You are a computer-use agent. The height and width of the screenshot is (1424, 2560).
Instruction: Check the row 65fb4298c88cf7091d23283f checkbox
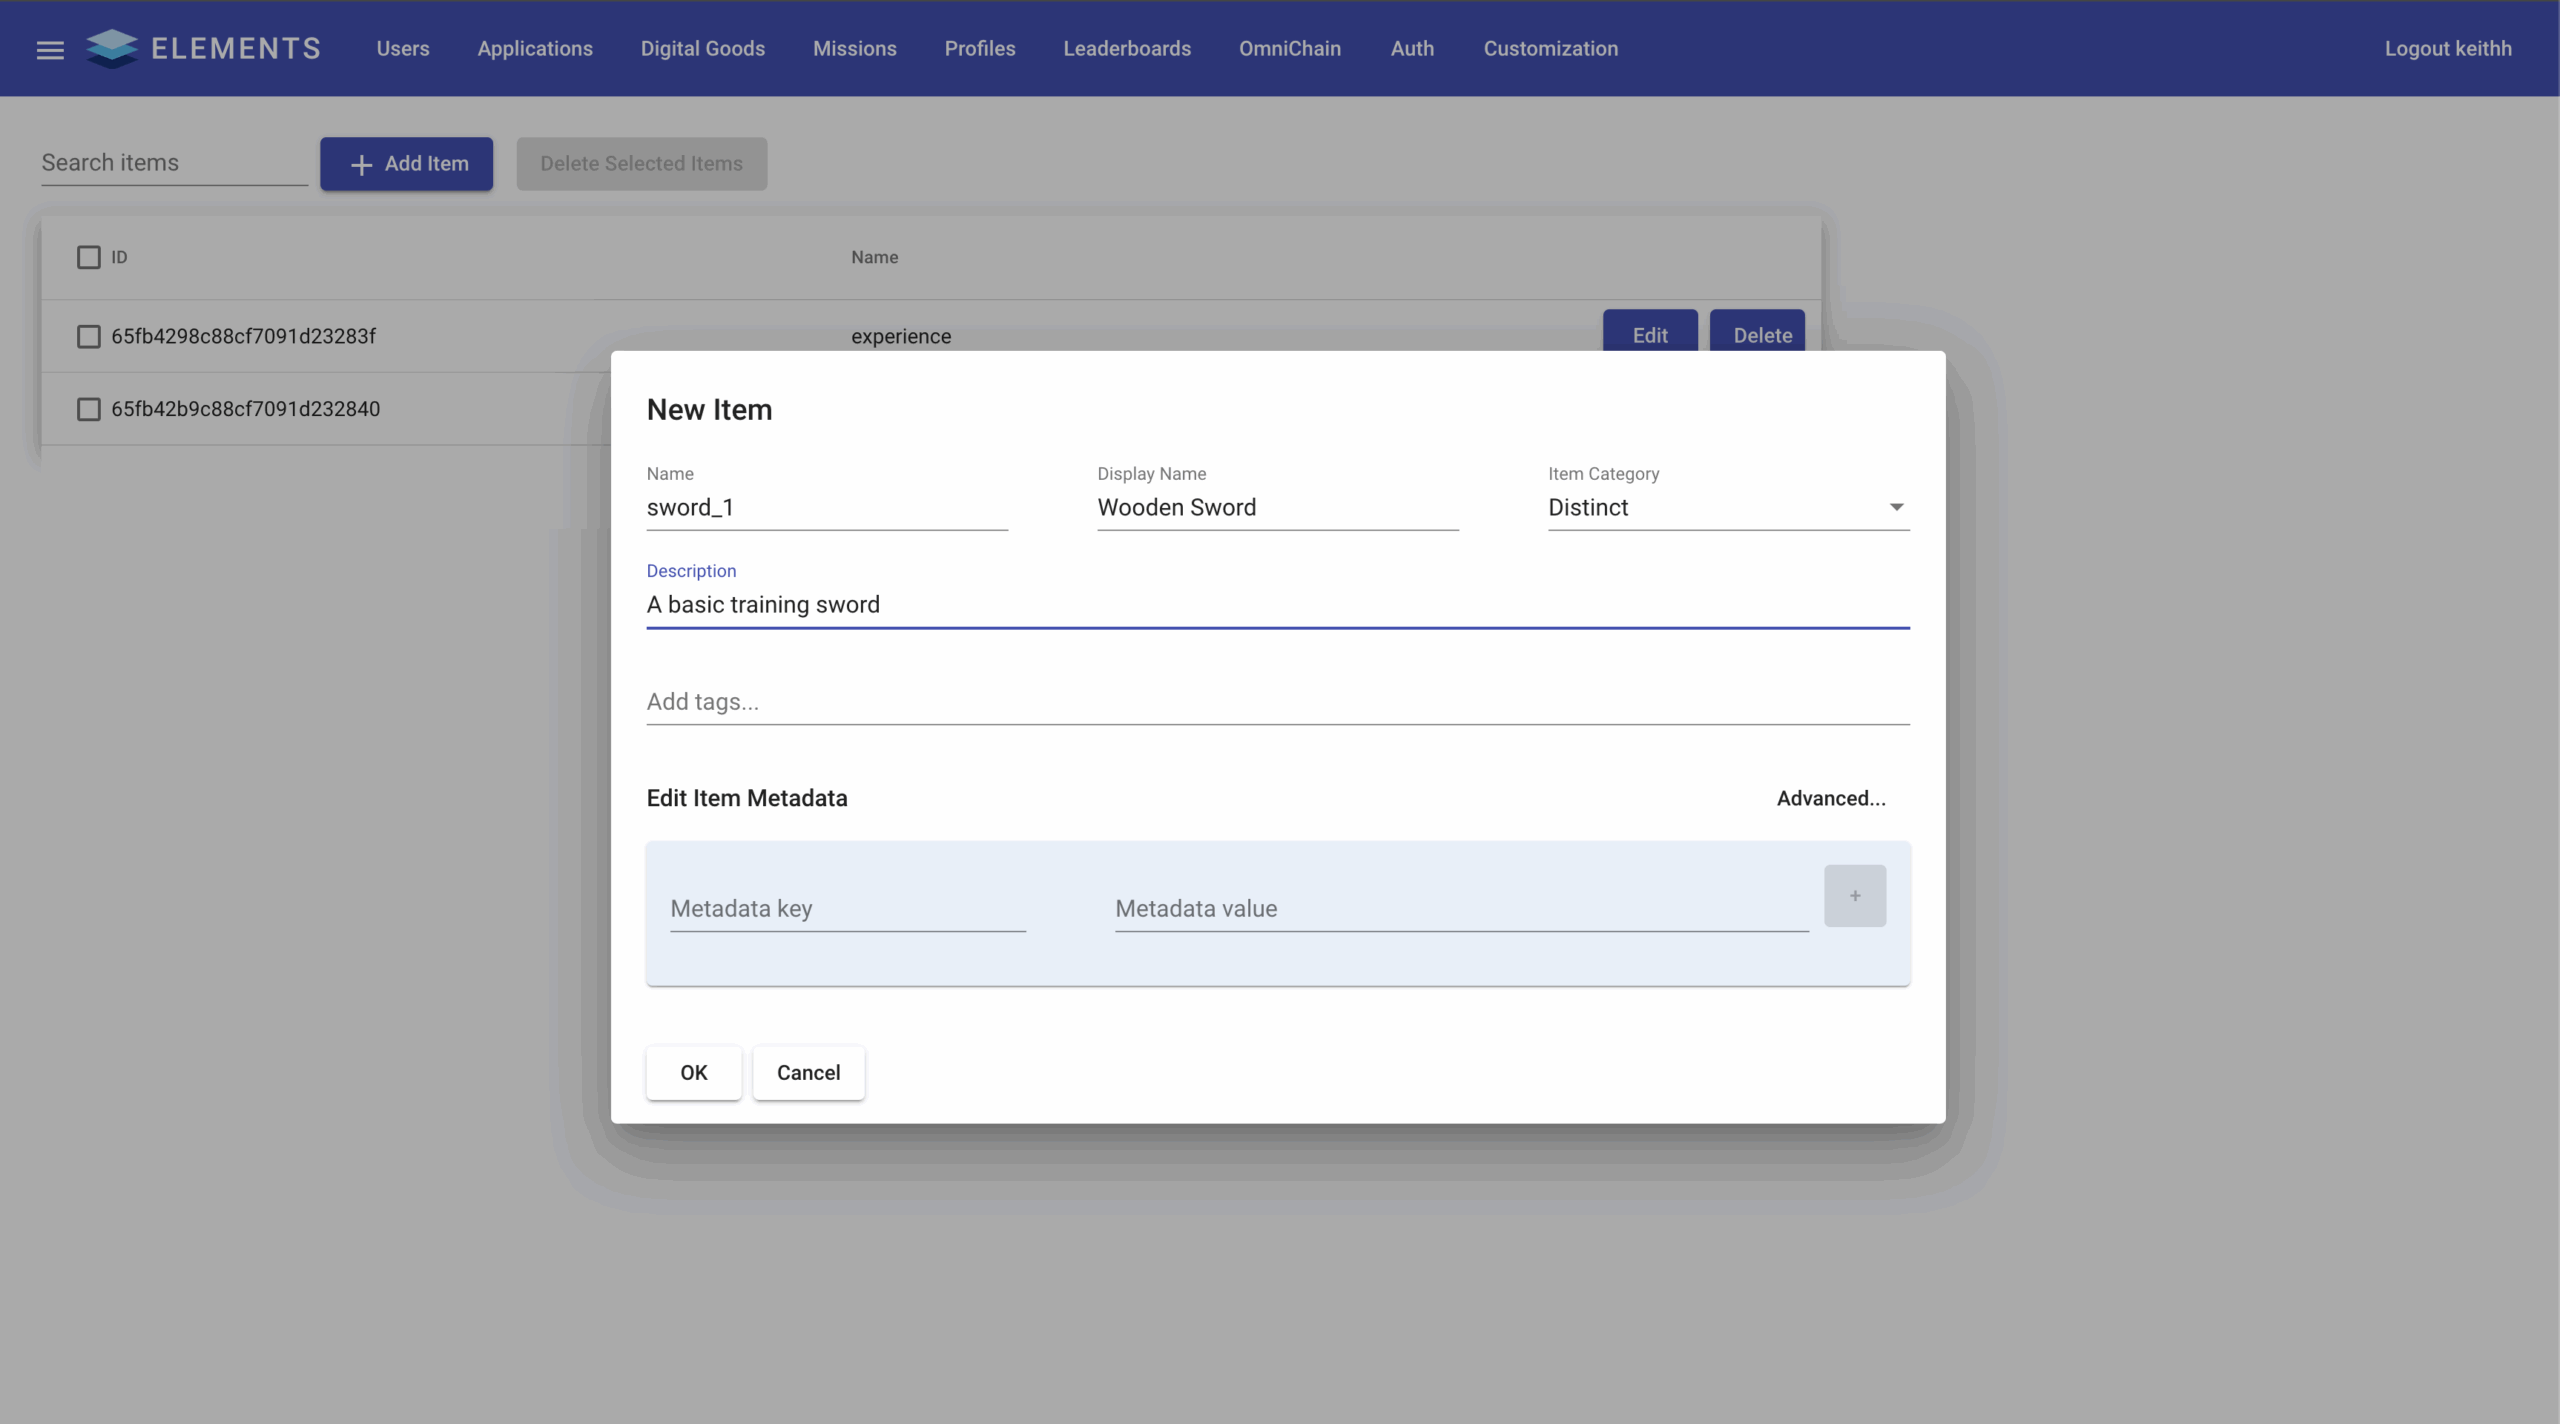(89, 336)
